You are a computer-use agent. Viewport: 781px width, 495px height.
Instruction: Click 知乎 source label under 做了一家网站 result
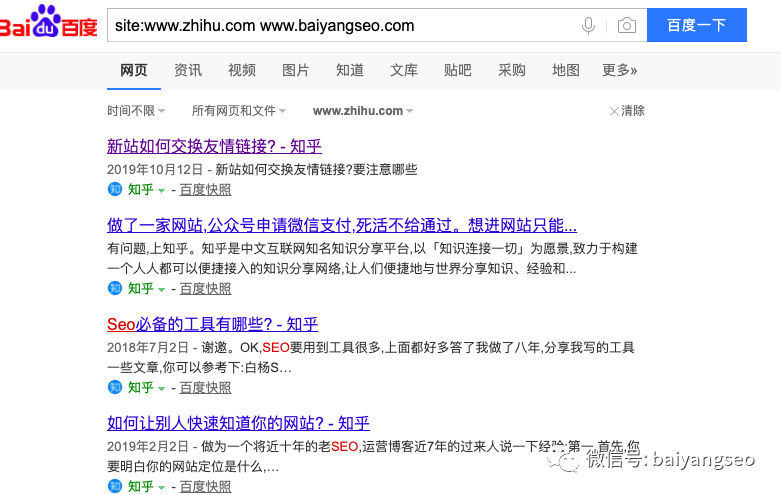[x=140, y=288]
